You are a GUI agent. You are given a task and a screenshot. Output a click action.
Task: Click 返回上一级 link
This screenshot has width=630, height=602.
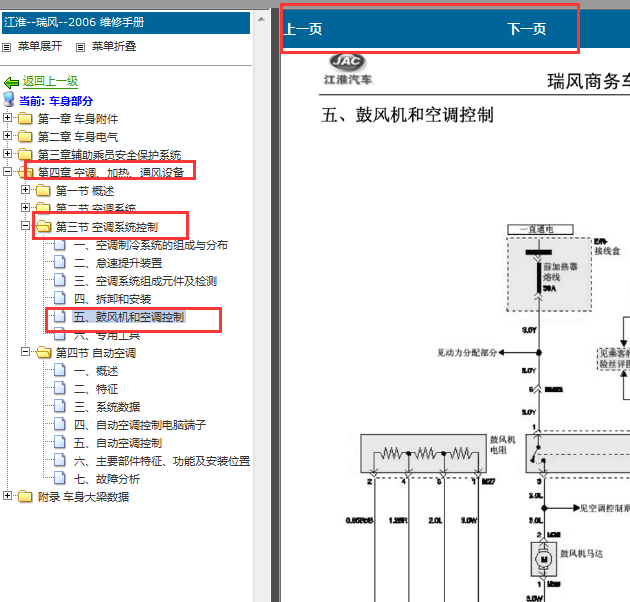[50, 82]
